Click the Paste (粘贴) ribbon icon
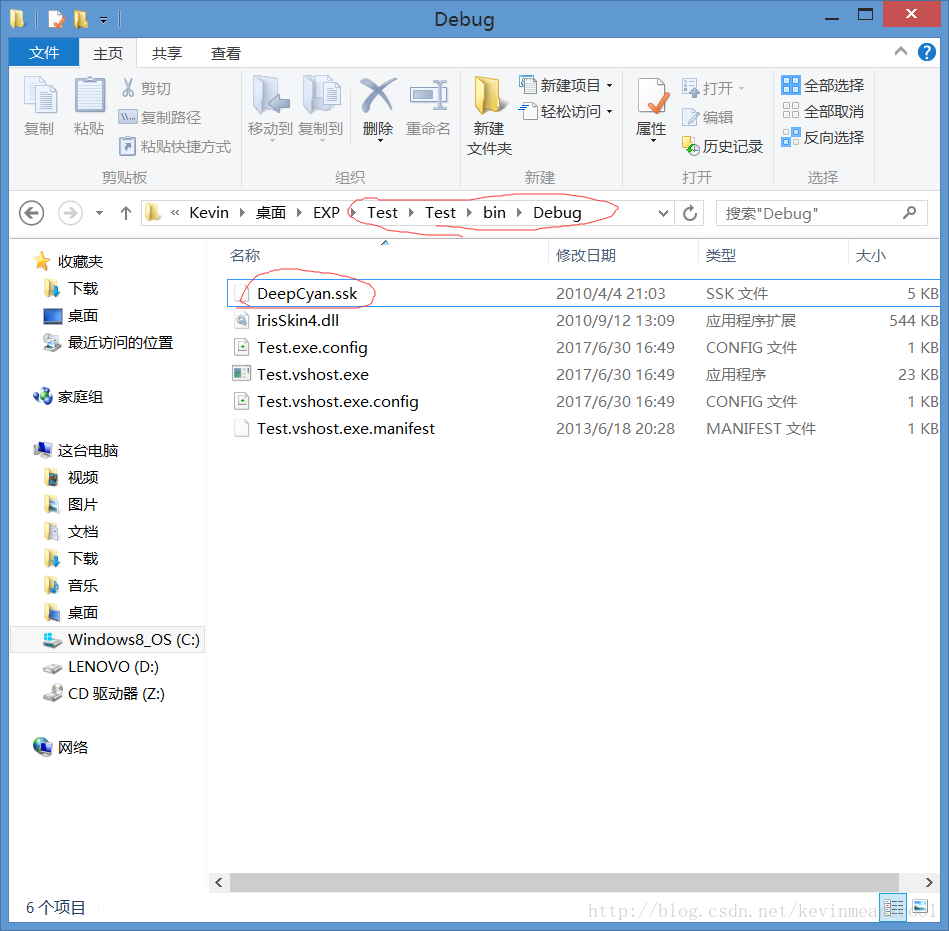 pyautogui.click(x=90, y=96)
